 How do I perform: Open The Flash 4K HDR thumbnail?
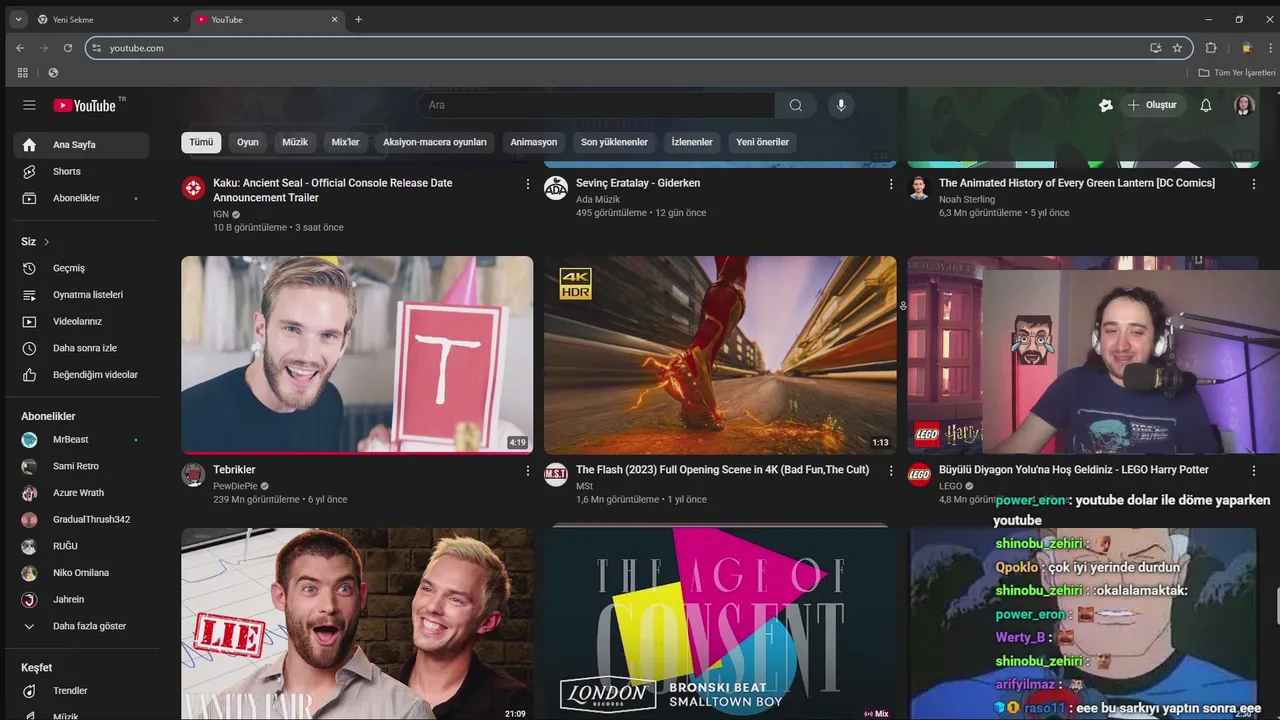(720, 355)
